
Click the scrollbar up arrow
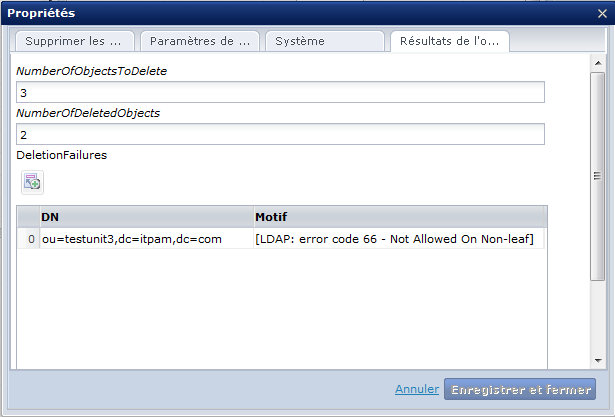598,63
